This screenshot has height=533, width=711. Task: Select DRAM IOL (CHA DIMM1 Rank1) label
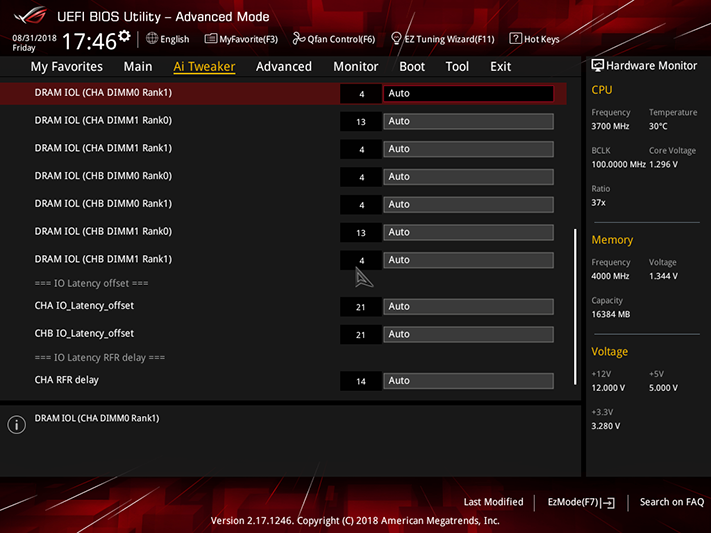(103, 148)
